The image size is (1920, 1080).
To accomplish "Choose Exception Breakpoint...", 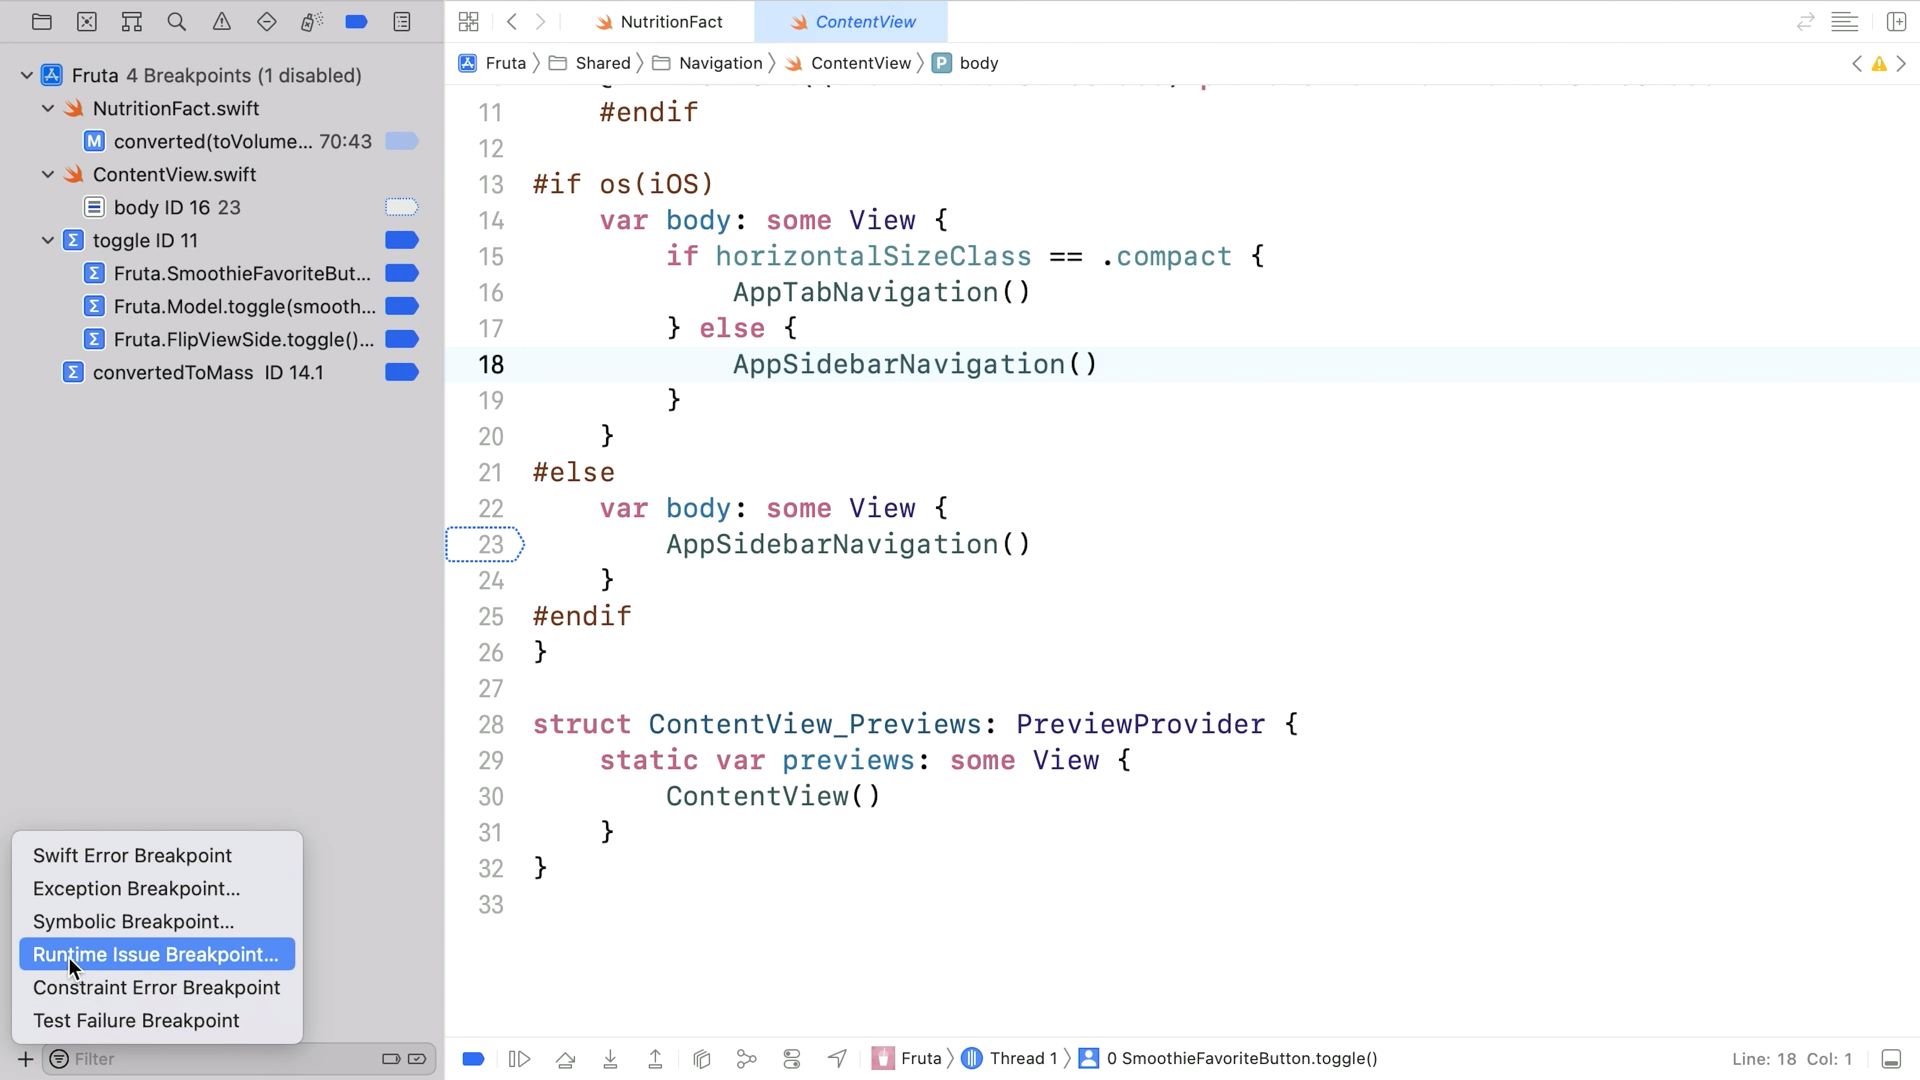I will click(x=157, y=888).
